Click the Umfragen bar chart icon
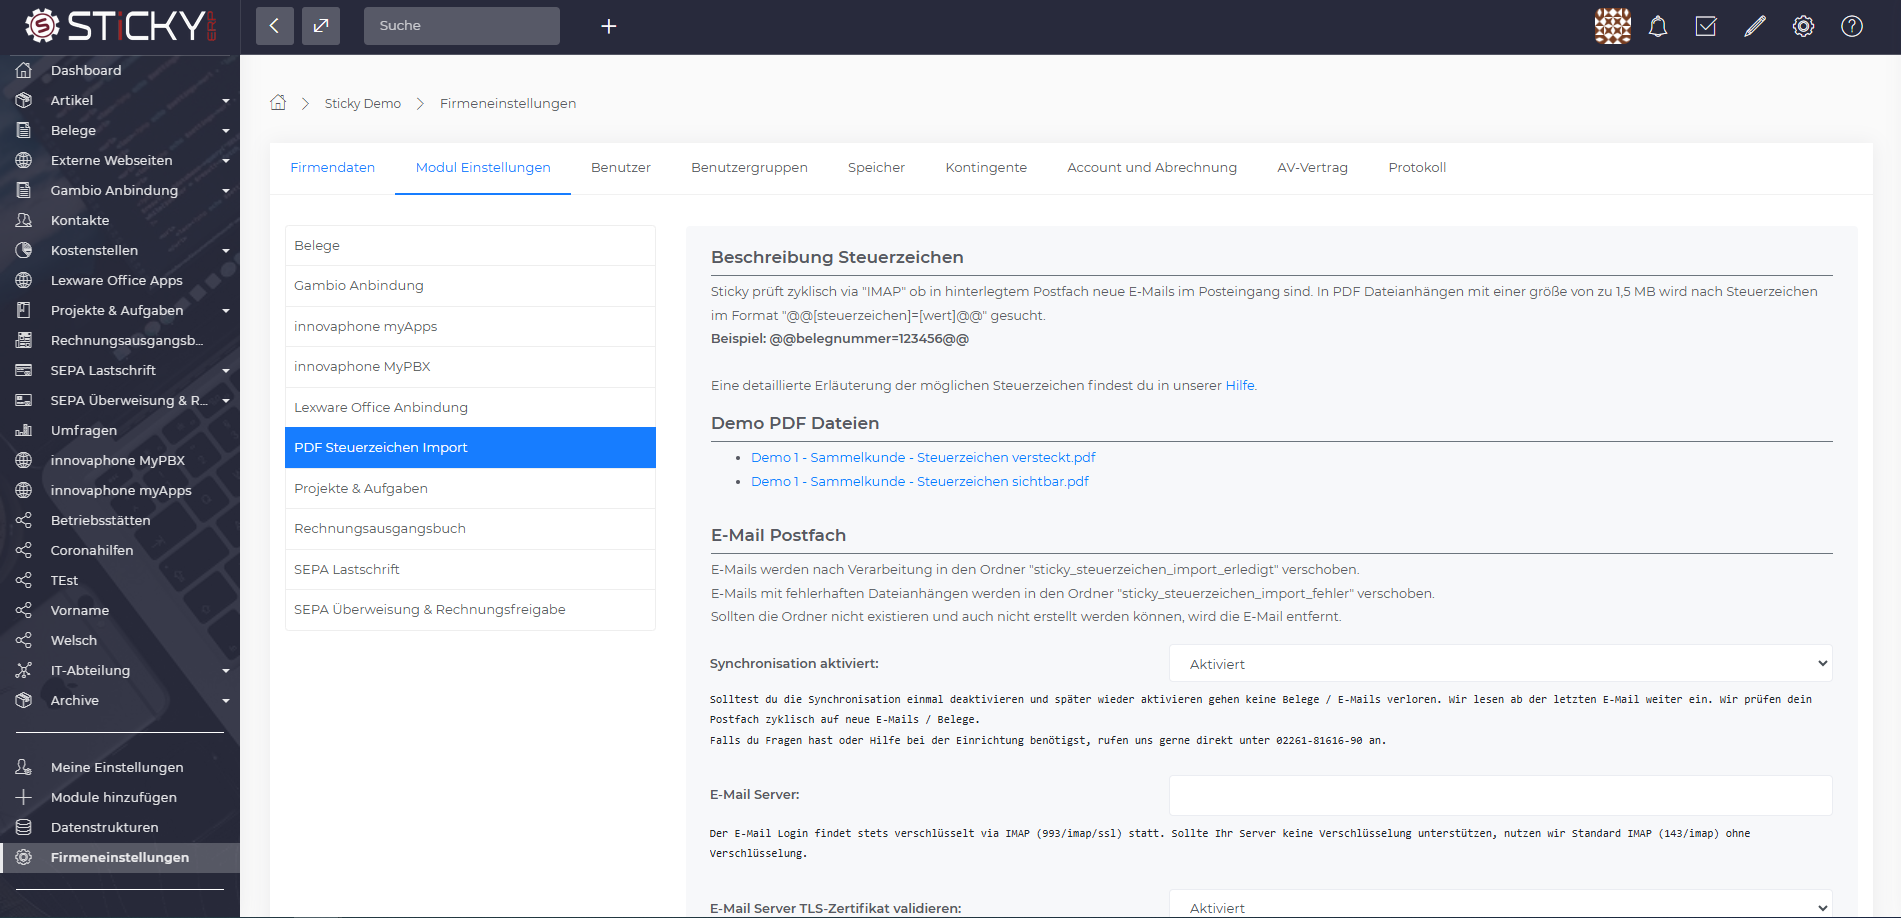 (24, 430)
